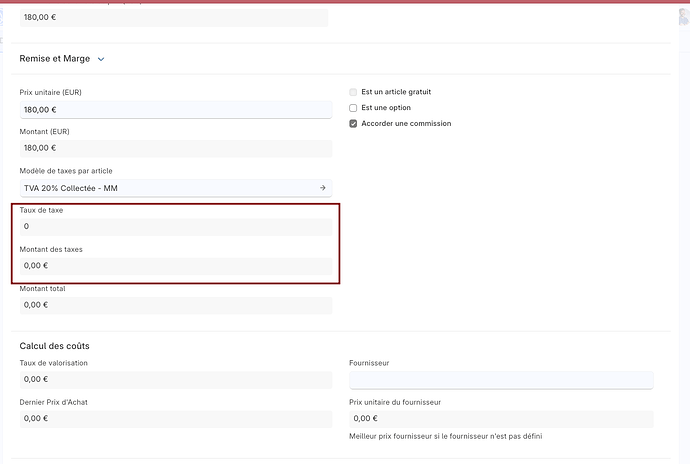Uncheck the Accorder une commission checkbox
The image size is (690, 464).
coord(353,124)
